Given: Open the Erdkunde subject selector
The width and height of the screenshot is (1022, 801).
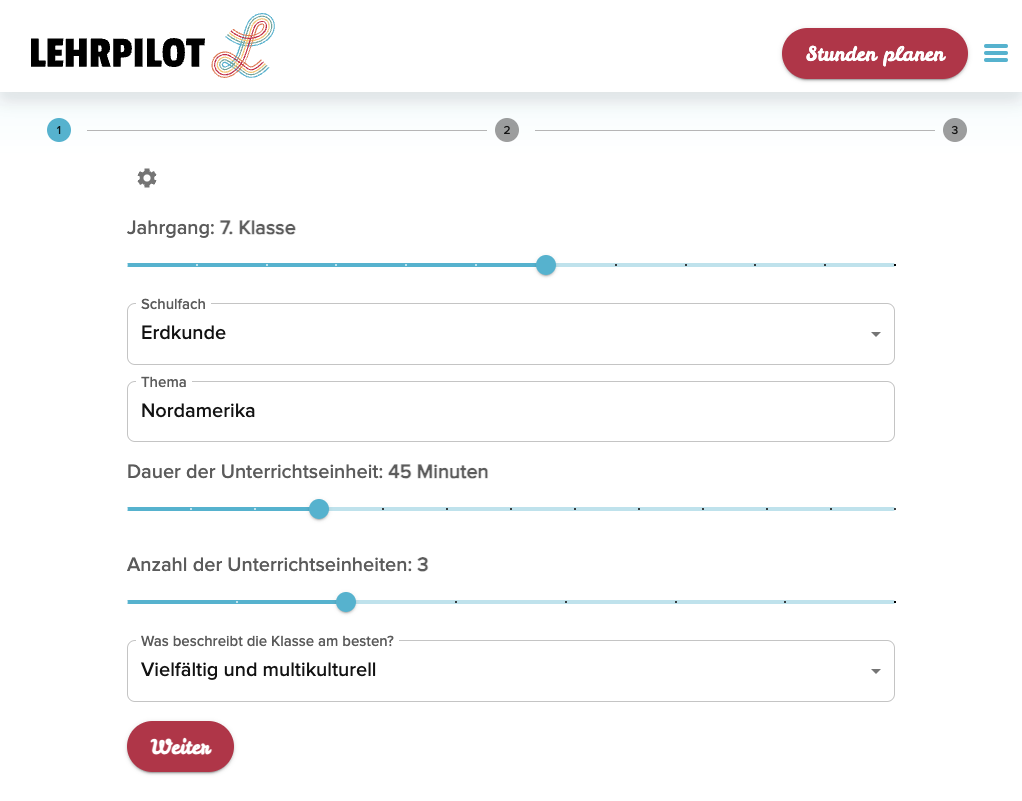Looking at the screenshot, I should (510, 334).
